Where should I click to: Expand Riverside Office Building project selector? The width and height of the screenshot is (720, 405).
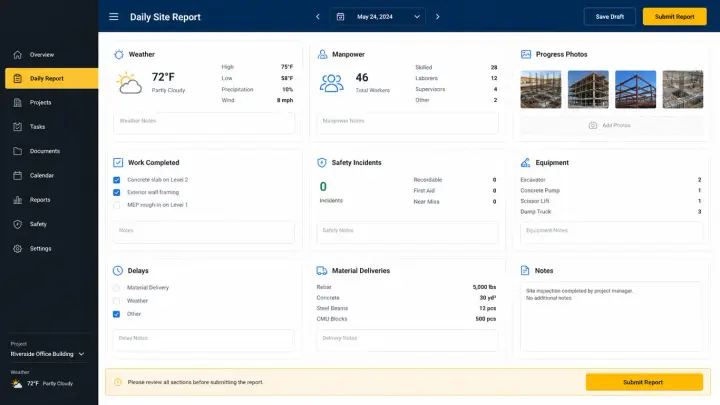[x=47, y=354]
